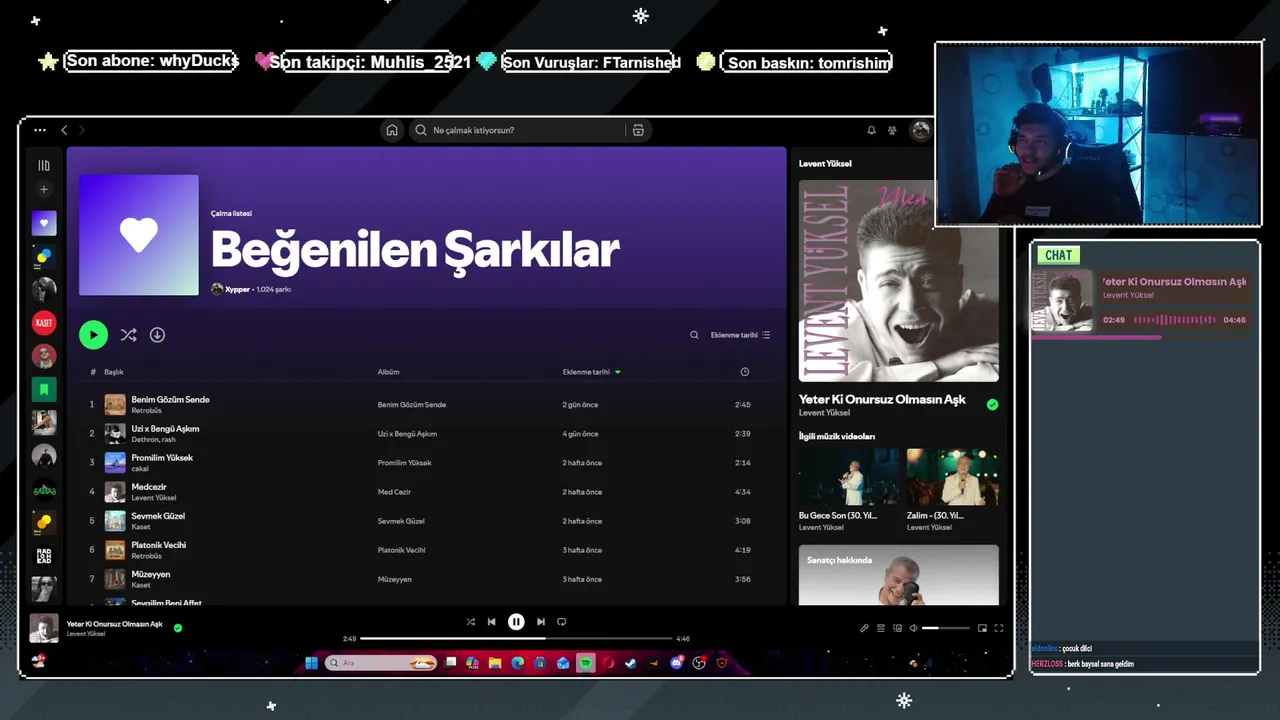Open Spotify from the taskbar
This screenshot has width=1280, height=720.
(586, 663)
